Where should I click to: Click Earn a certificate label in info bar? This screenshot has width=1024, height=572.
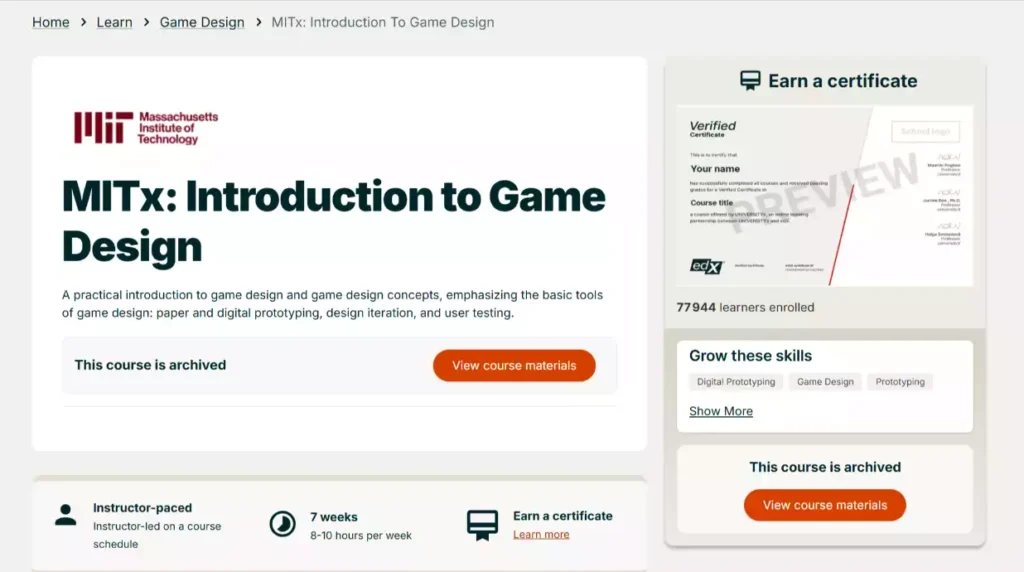(563, 516)
